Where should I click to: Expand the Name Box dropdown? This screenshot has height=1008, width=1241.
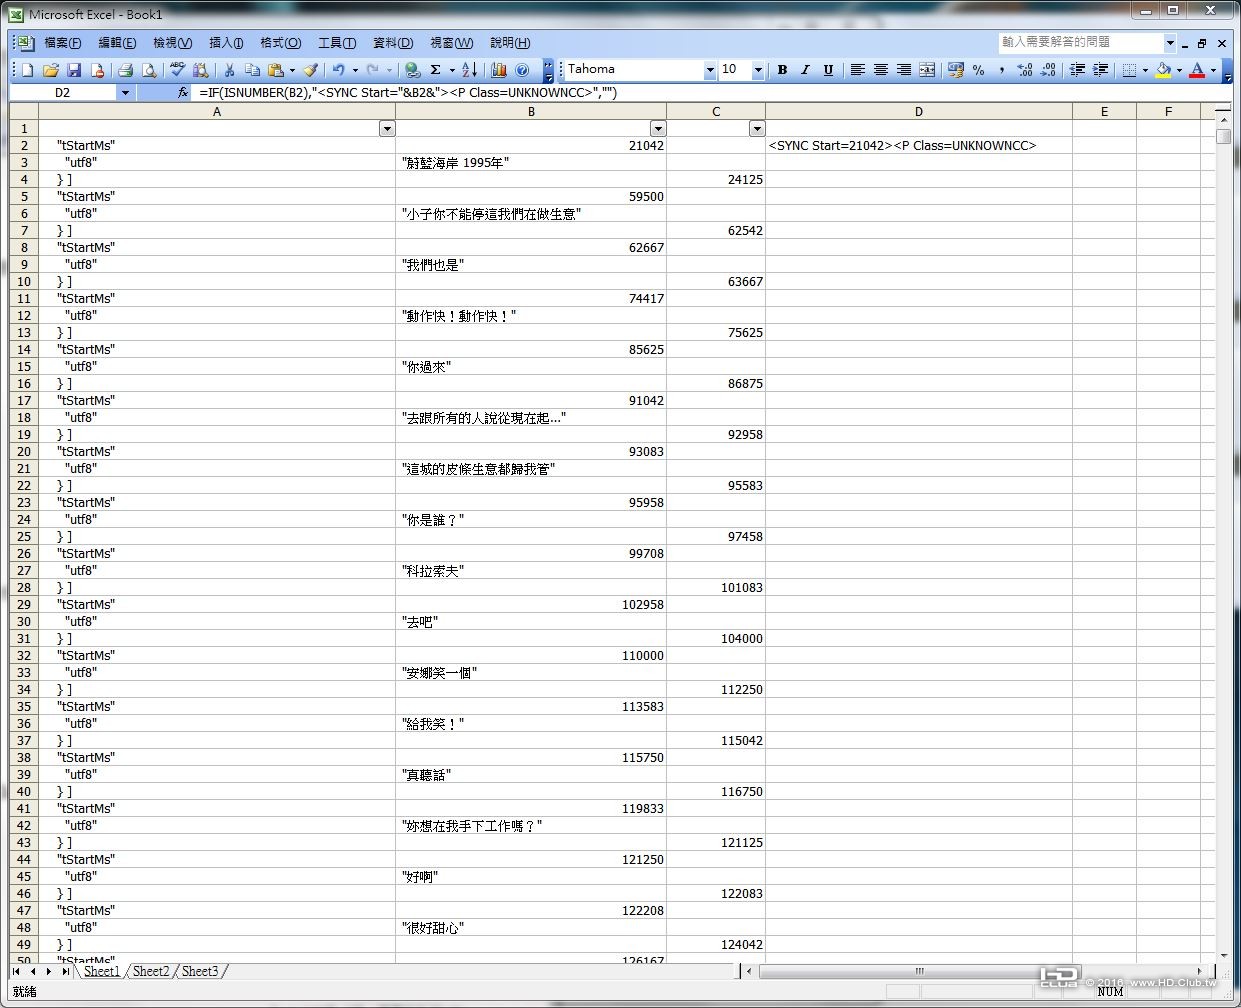coord(125,92)
